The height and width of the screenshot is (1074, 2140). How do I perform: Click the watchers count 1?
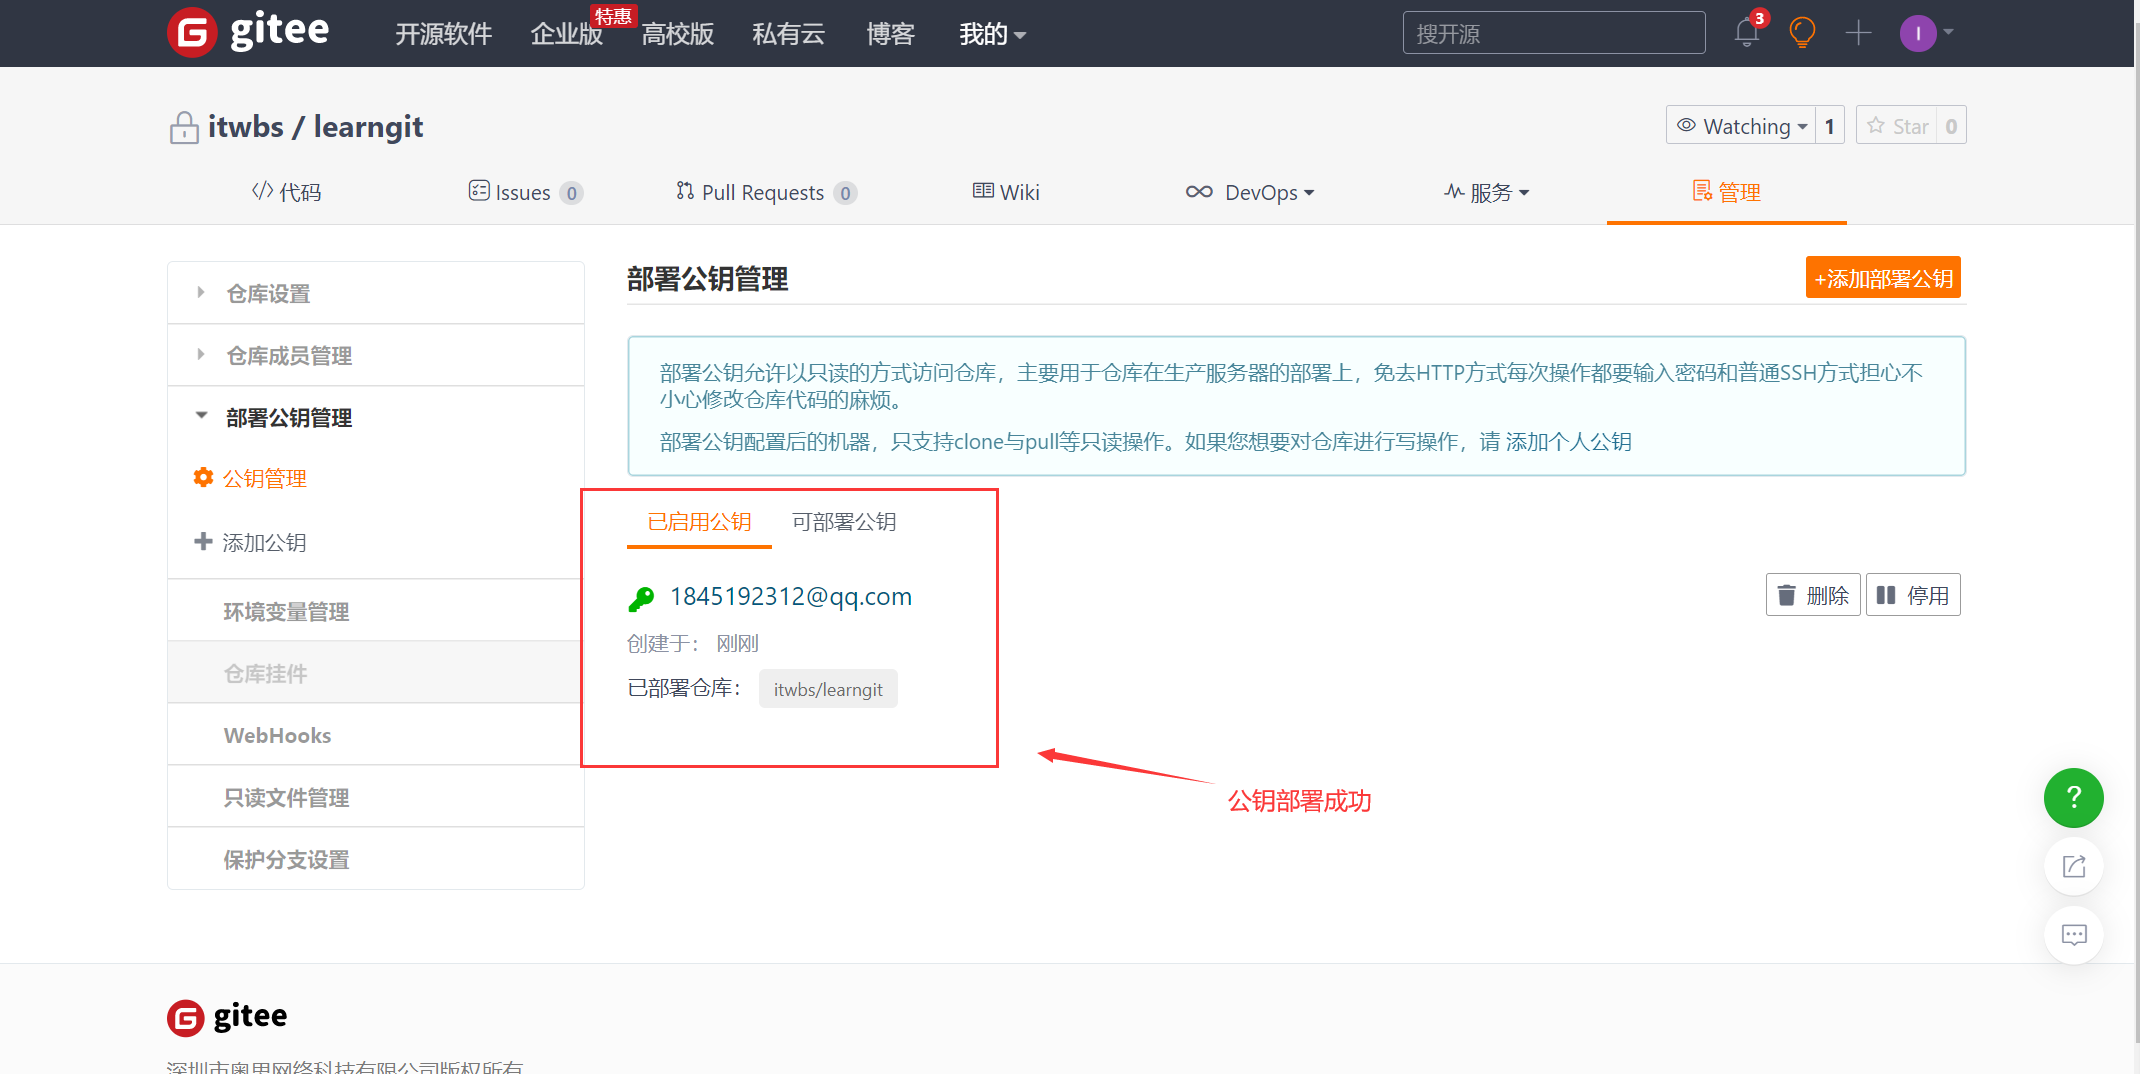click(x=1829, y=126)
